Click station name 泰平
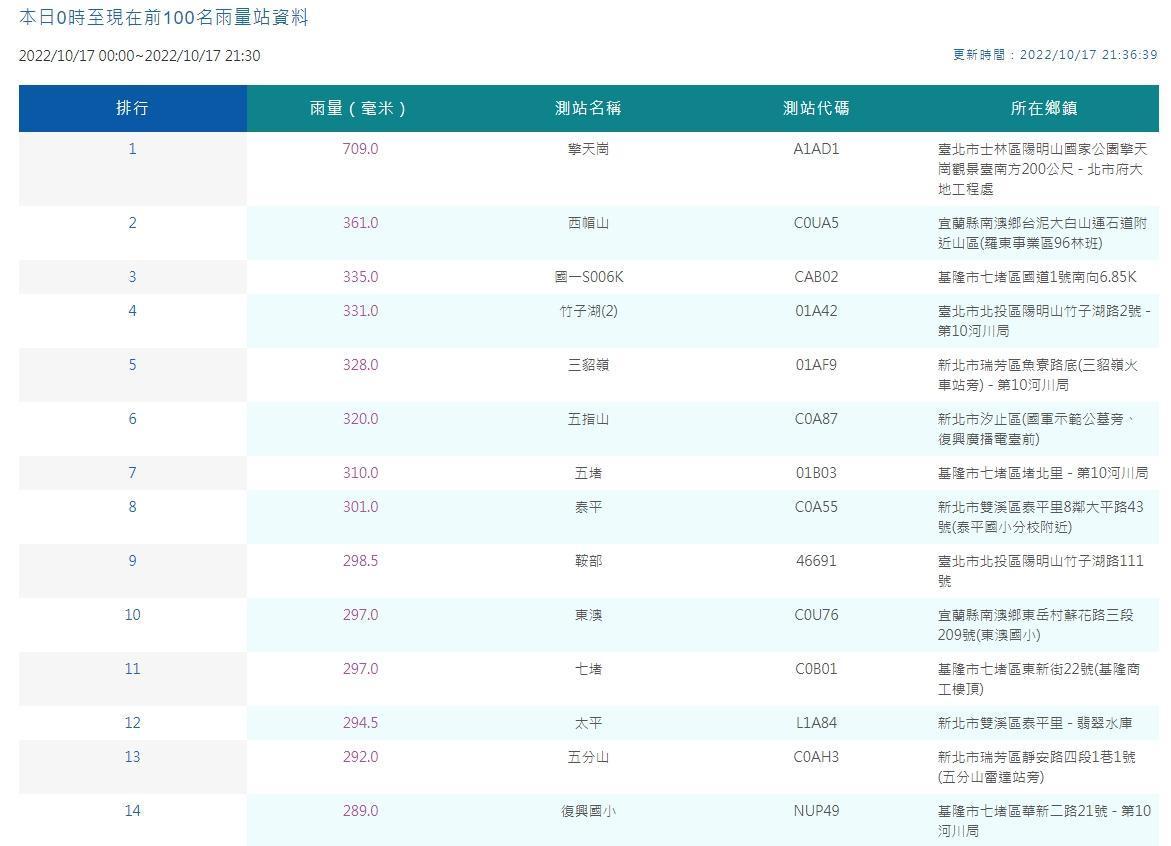This screenshot has width=1171, height=846. [588, 507]
